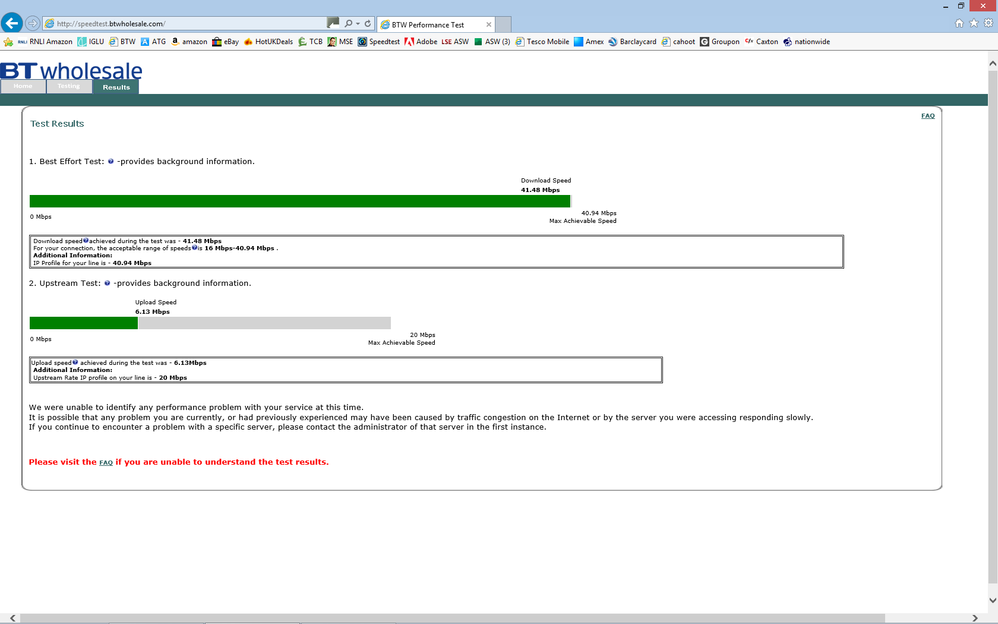Open the browser Home icon
998x624 pixels.
[x=959, y=24]
